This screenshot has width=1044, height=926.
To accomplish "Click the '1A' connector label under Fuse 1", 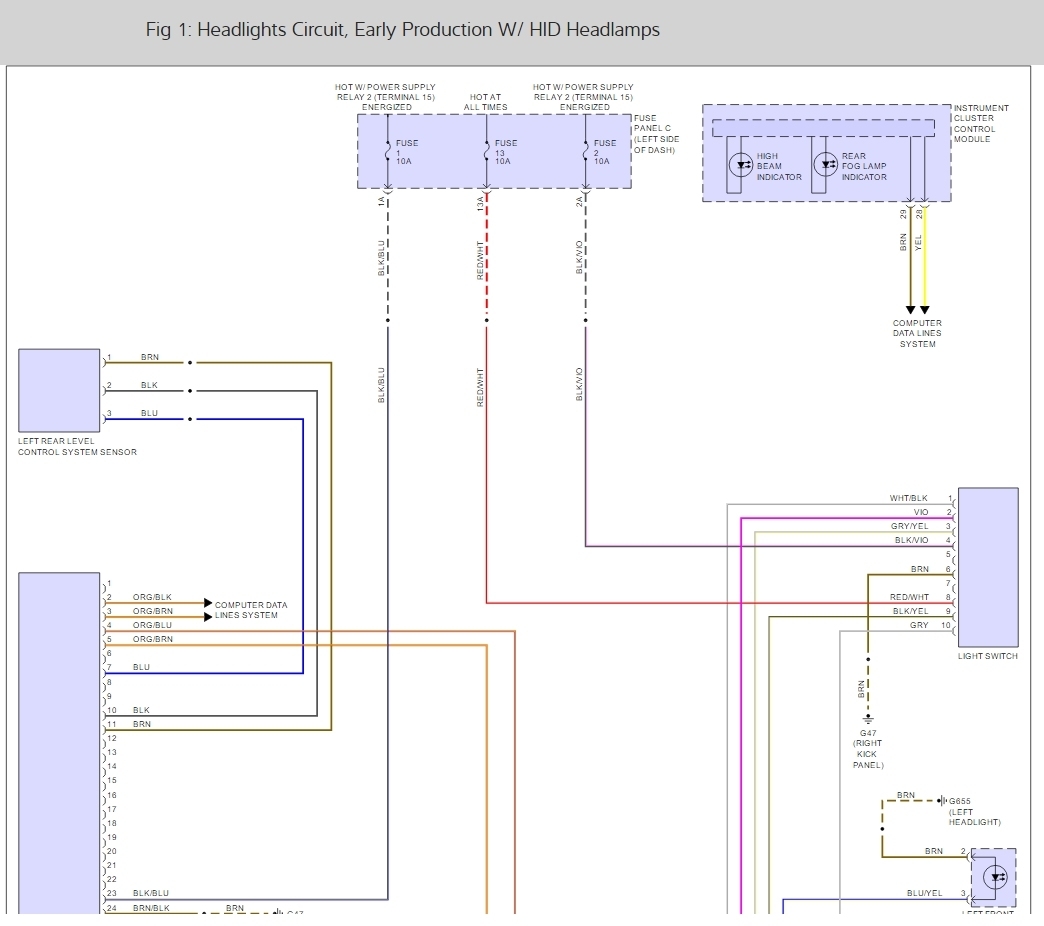I will 382,201.
